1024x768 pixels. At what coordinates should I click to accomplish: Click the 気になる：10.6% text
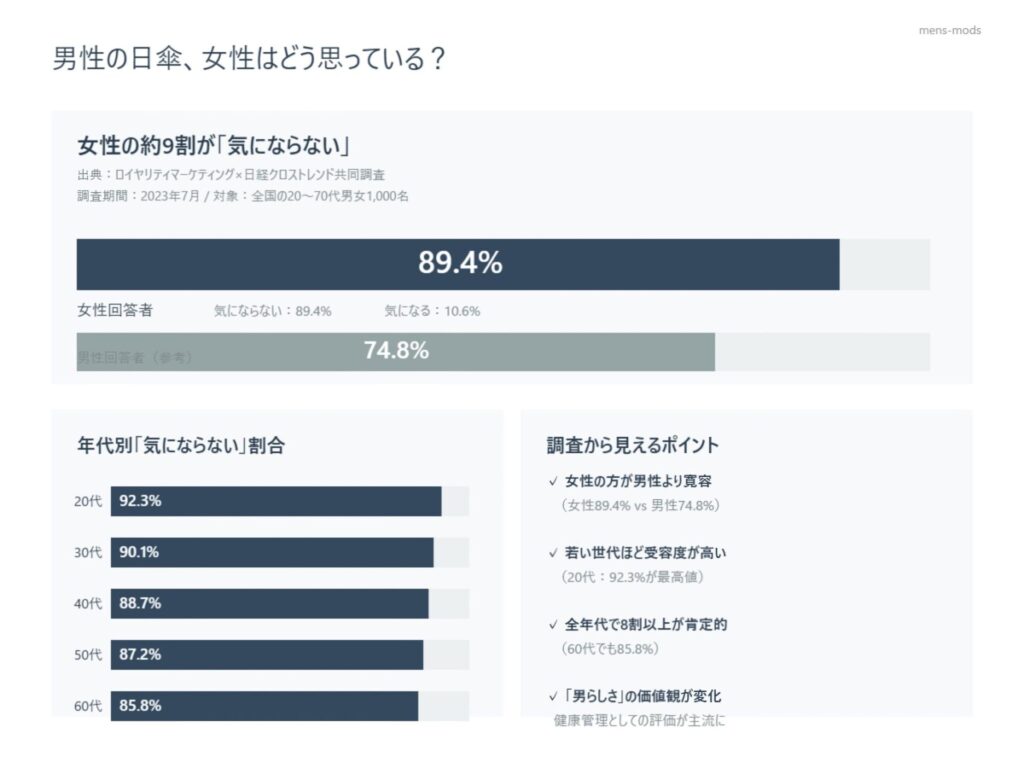coord(432,311)
